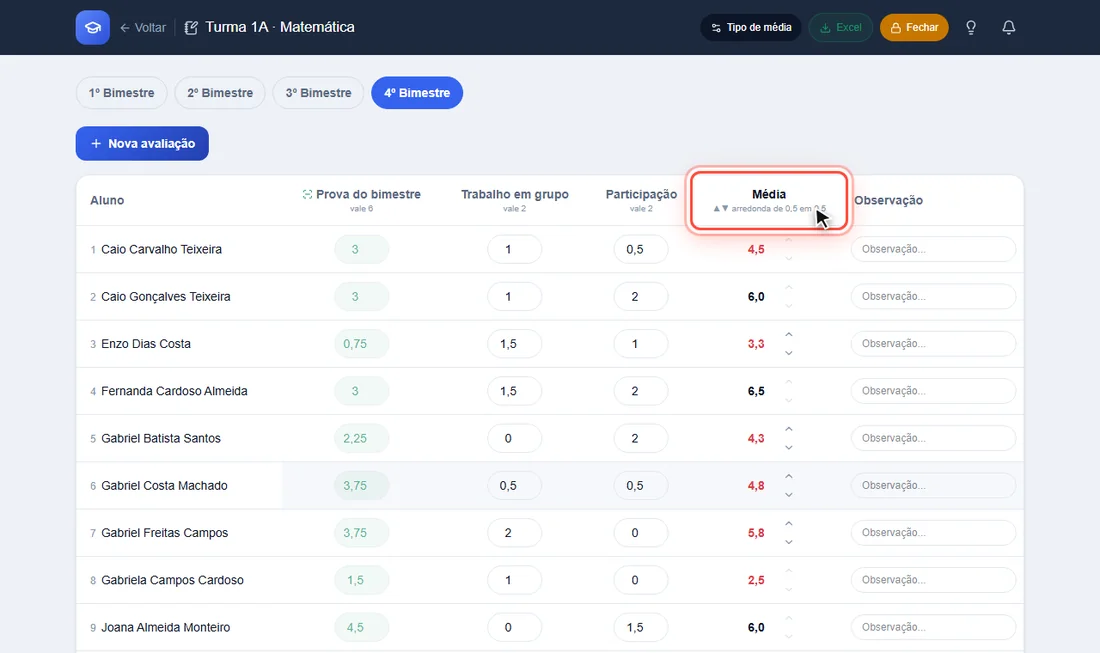Edit Fernanda Cardoso Almeida's Trabalho em grupo grade
The image size is (1100, 653).
(x=514, y=391)
